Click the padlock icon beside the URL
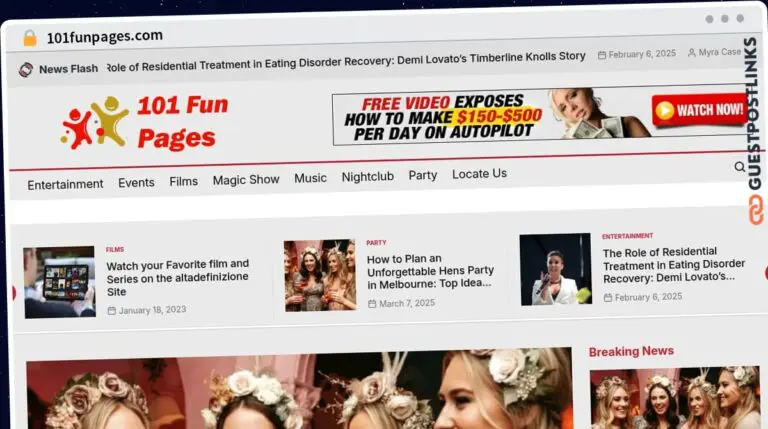 [29, 38]
